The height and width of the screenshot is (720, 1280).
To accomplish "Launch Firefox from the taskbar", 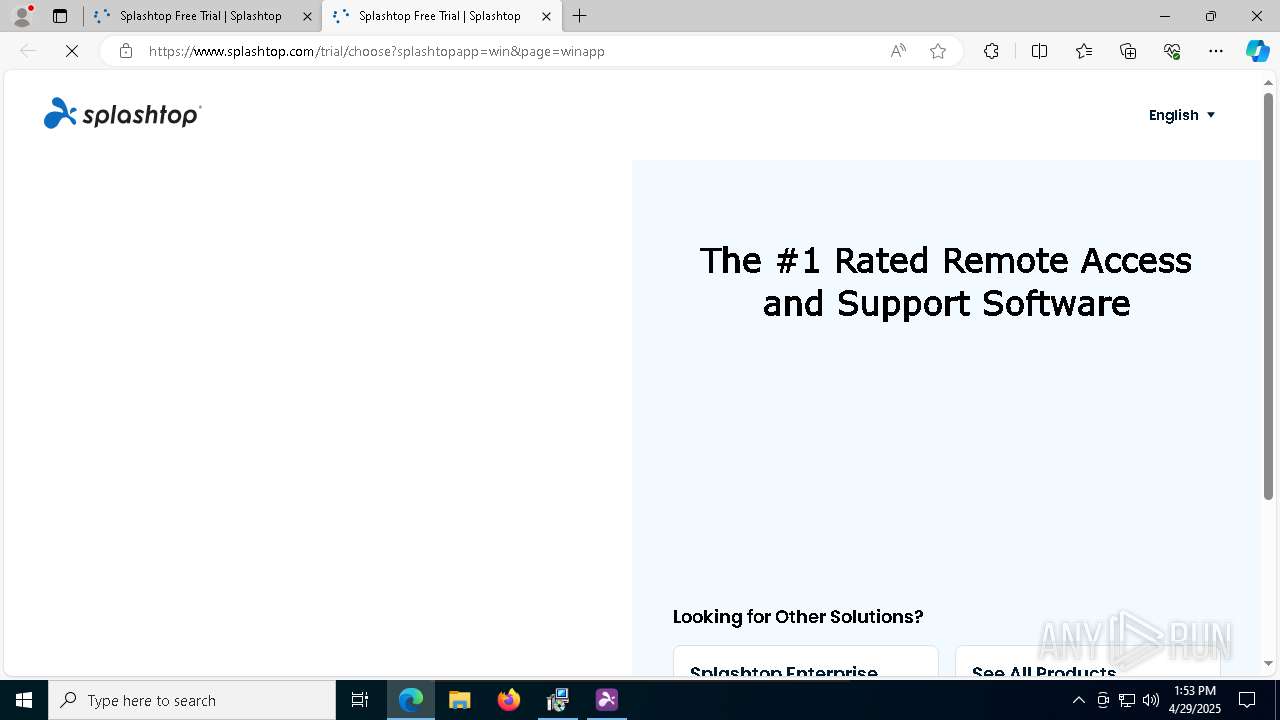I will click(509, 700).
